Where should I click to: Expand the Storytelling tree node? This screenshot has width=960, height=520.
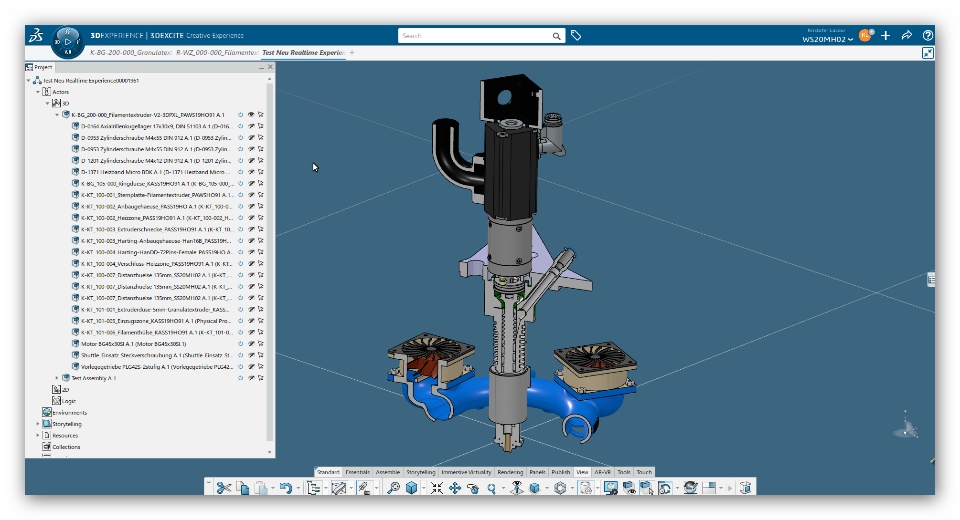click(x=38, y=424)
